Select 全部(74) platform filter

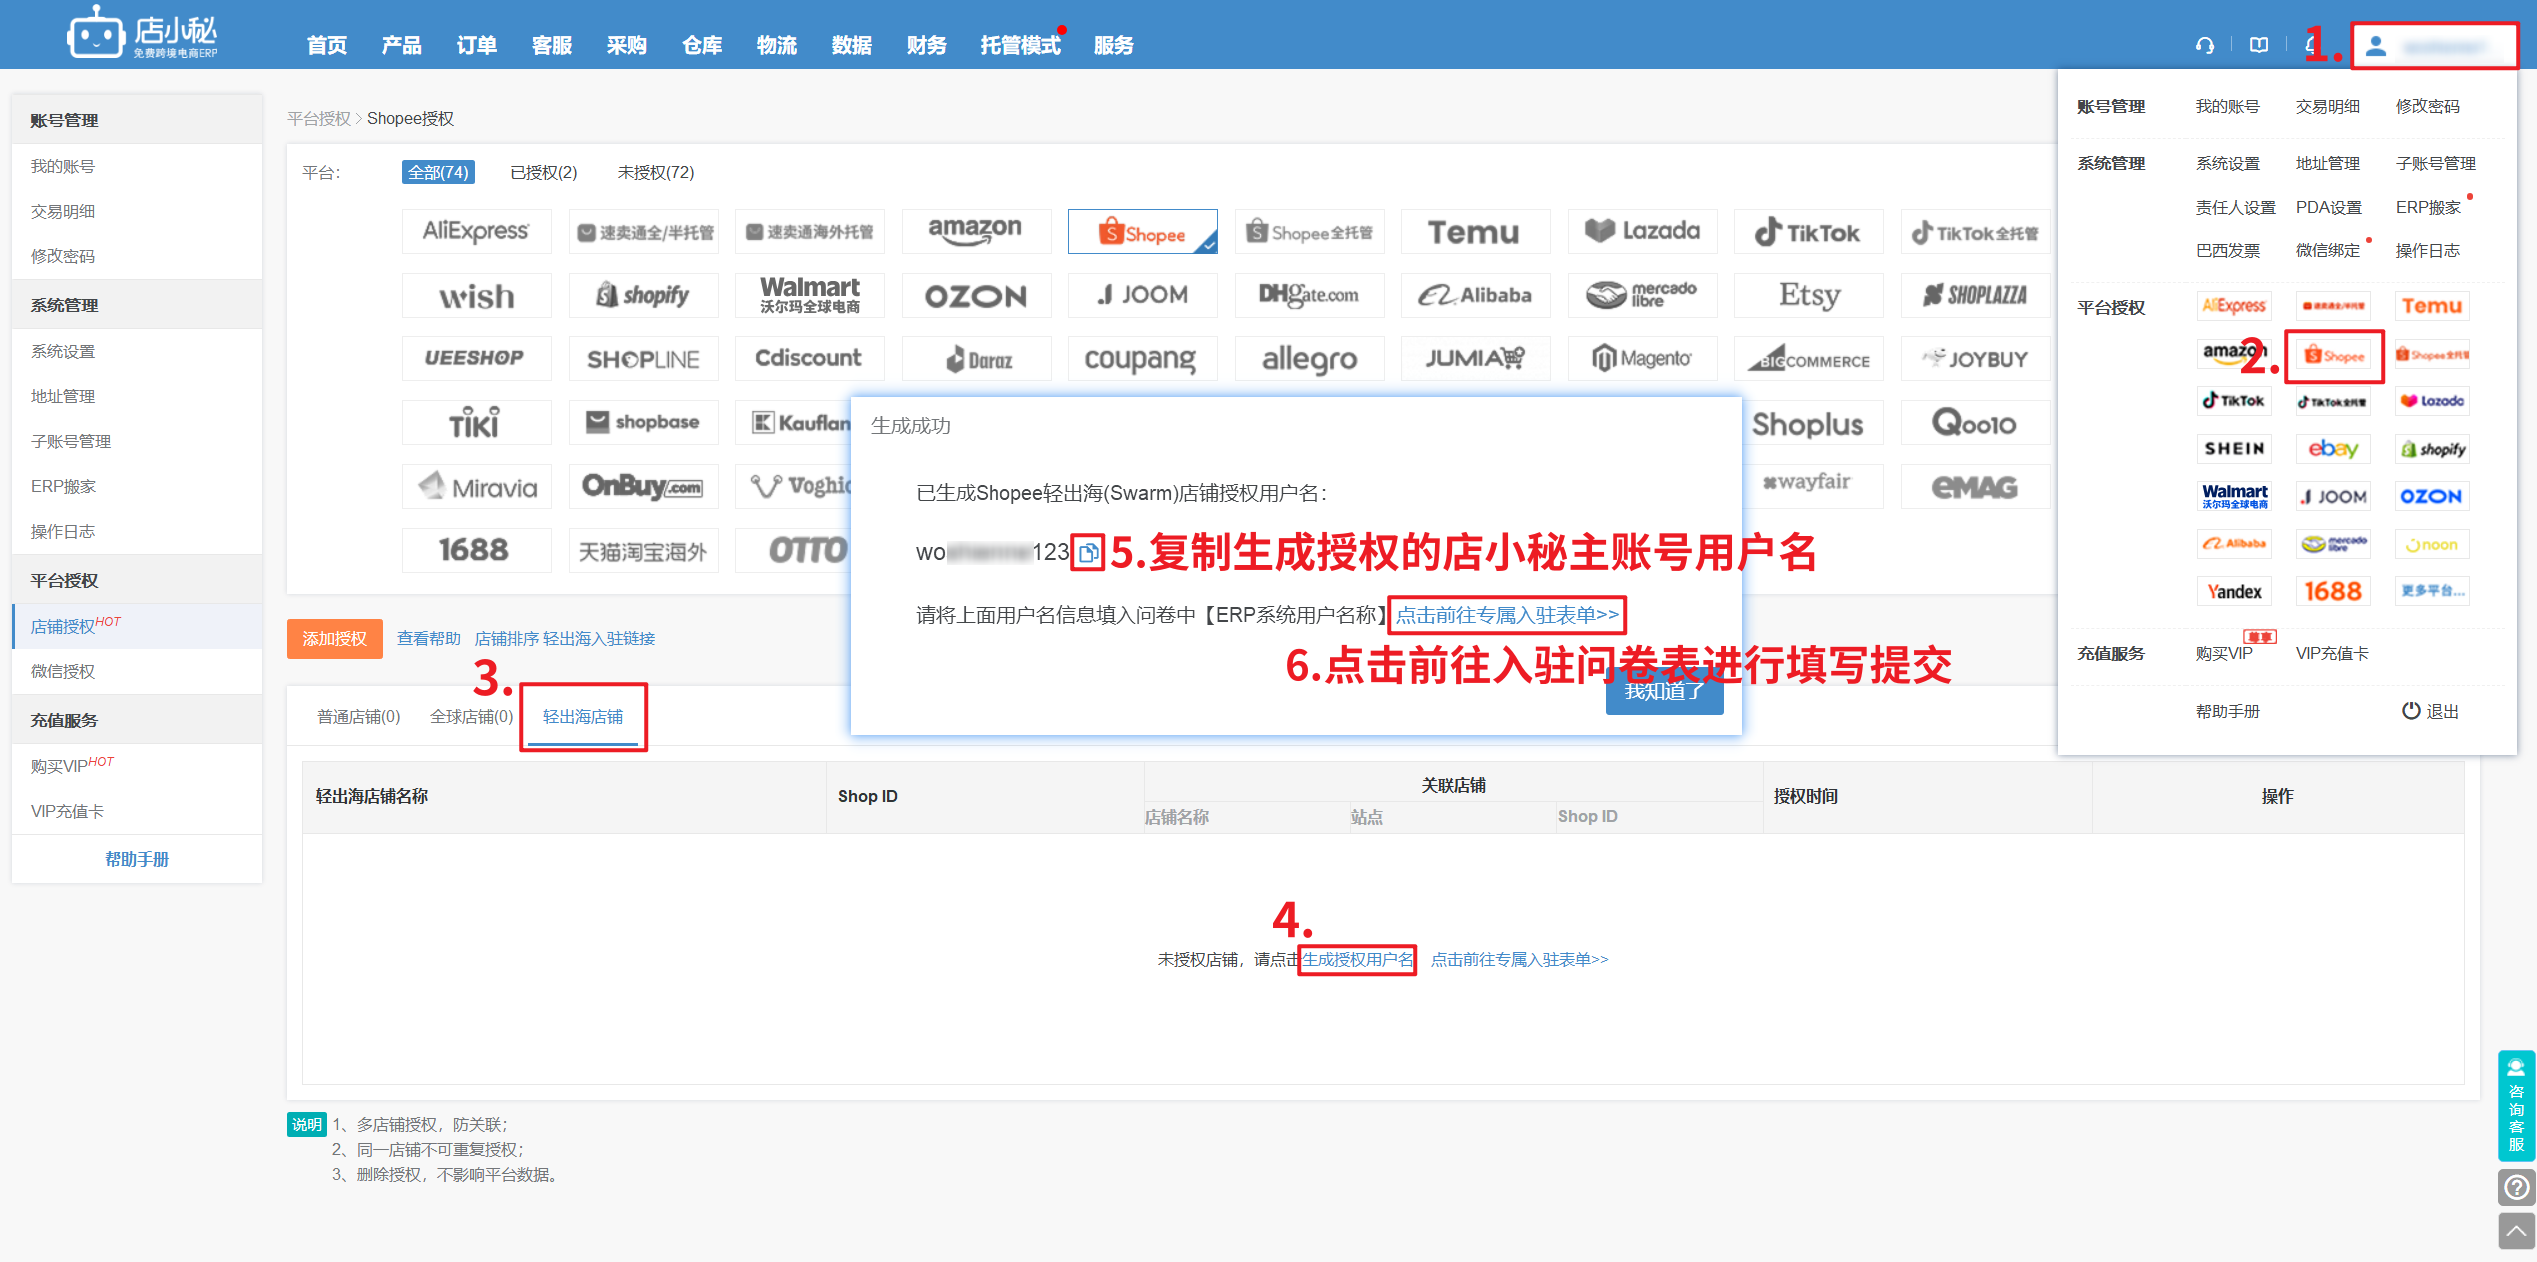(x=438, y=172)
